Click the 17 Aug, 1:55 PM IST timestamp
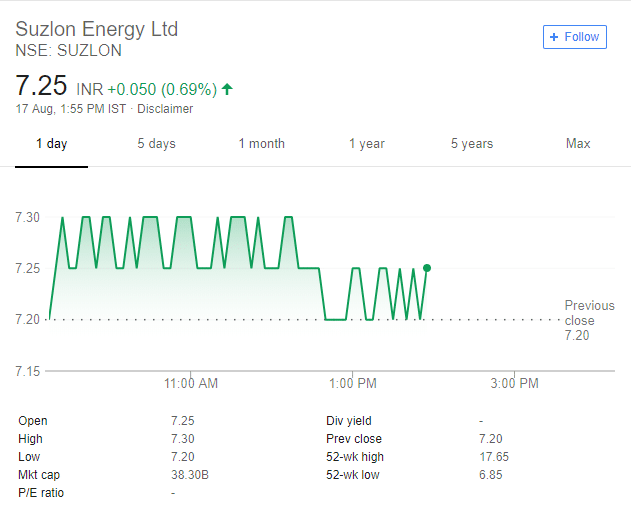The height and width of the screenshot is (517, 631). 71,109
